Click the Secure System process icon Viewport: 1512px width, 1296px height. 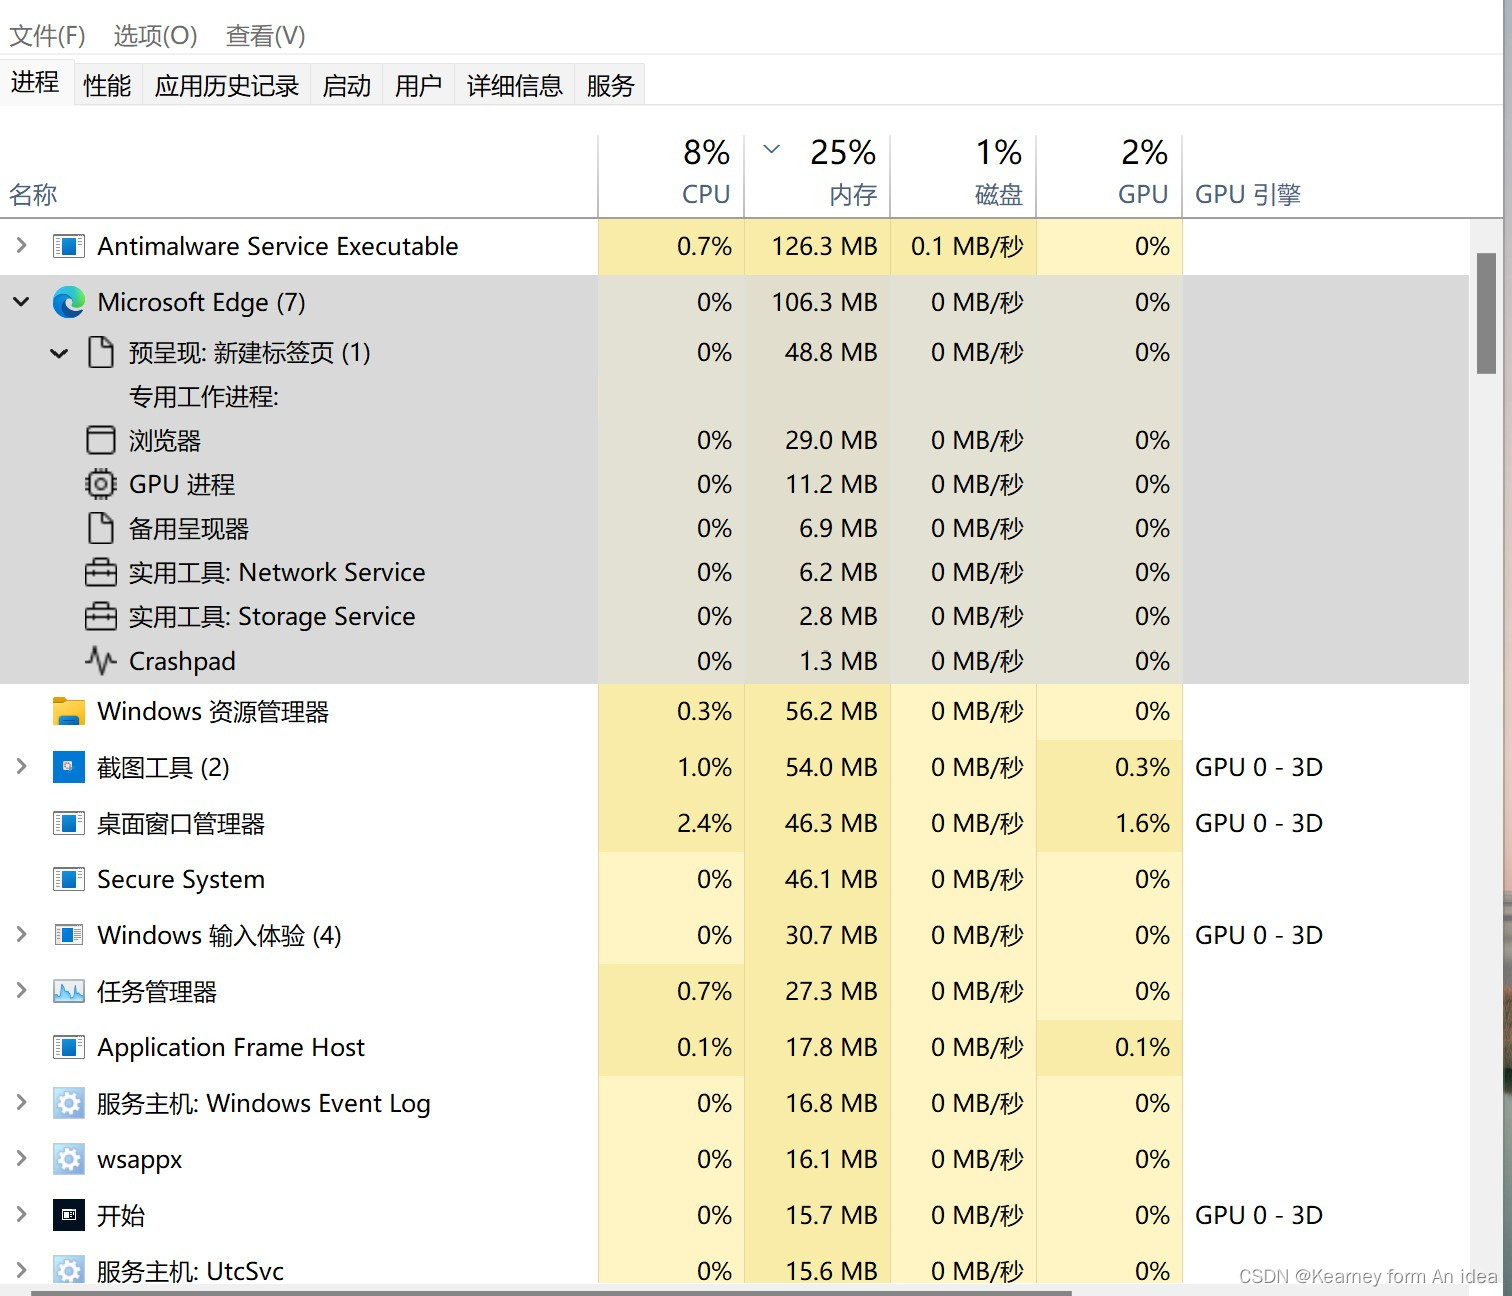(68, 879)
